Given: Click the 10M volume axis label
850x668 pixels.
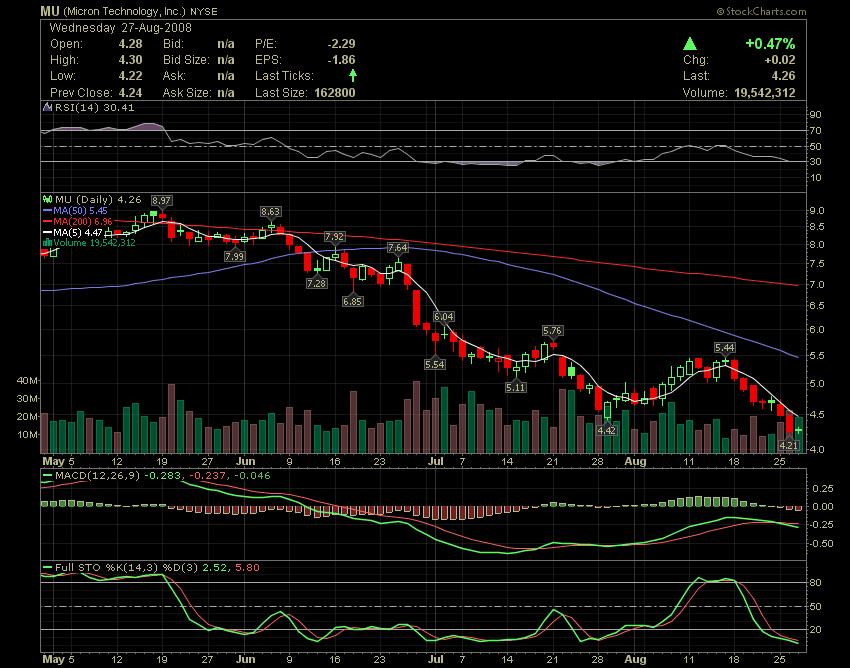Looking at the screenshot, I should [x=27, y=435].
